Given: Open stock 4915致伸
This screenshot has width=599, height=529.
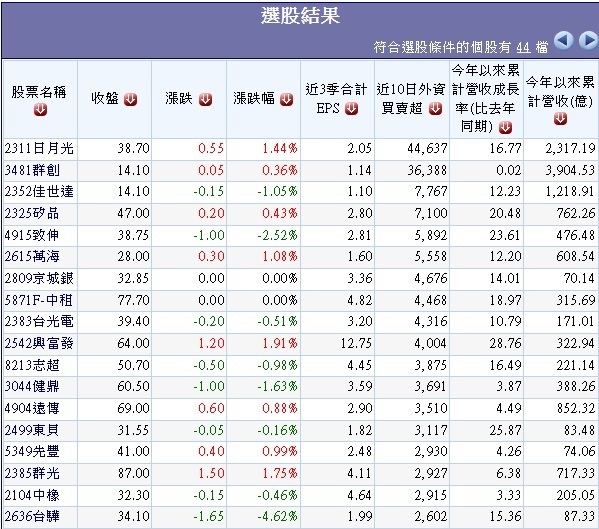Looking at the screenshot, I should (x=32, y=235).
